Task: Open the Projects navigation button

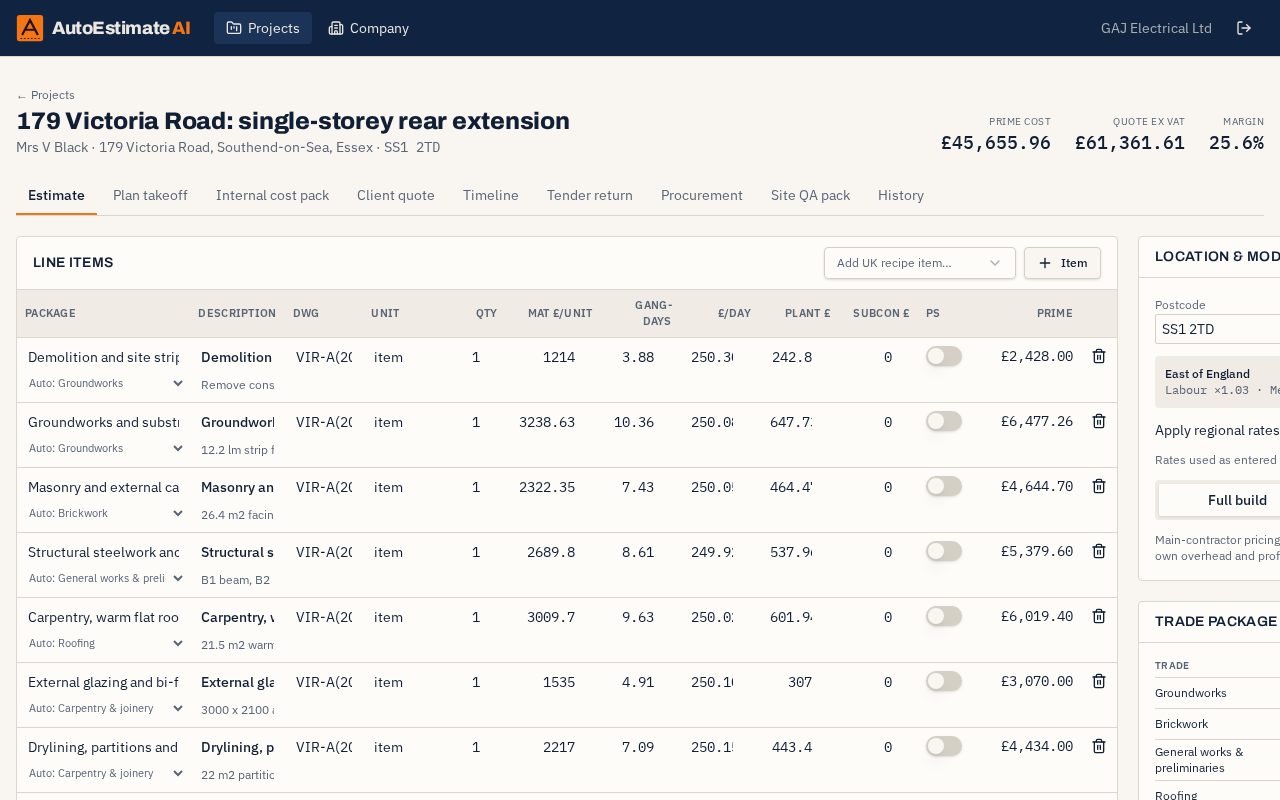Action: (x=263, y=28)
